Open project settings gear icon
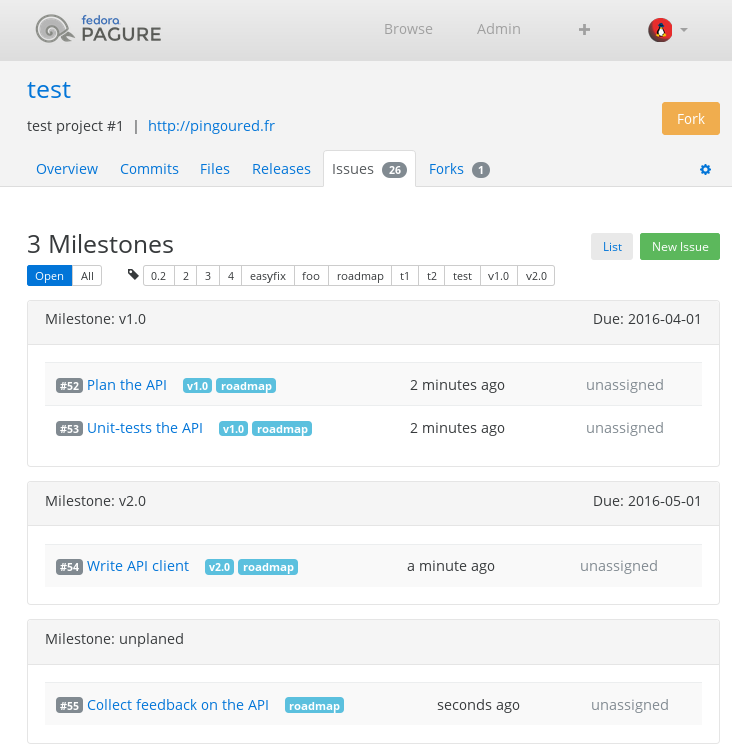 (x=705, y=170)
